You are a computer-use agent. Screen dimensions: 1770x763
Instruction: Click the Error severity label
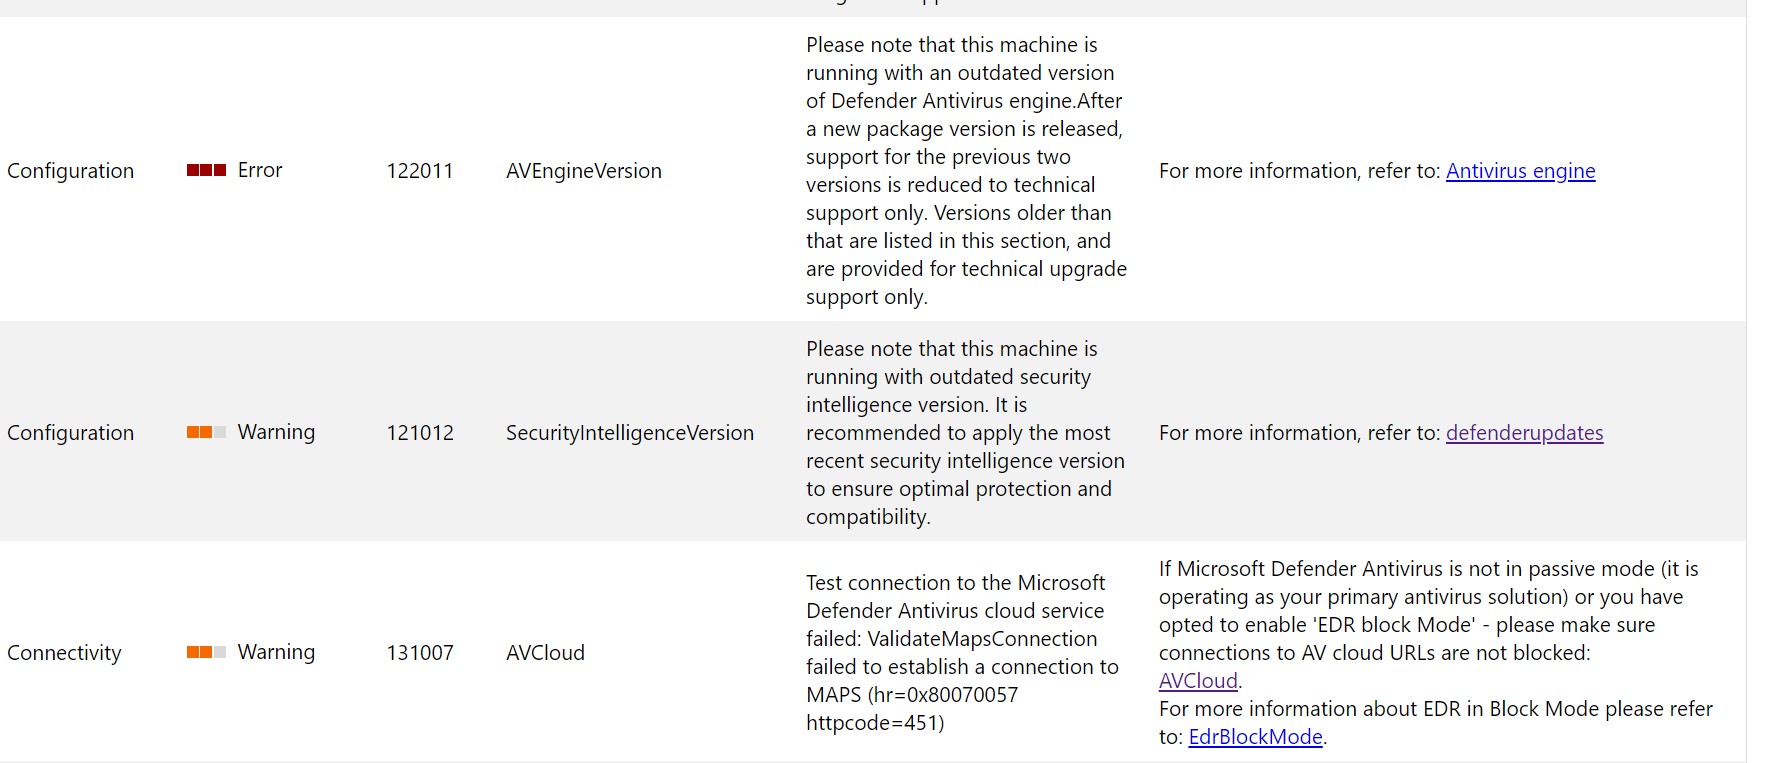click(x=260, y=170)
